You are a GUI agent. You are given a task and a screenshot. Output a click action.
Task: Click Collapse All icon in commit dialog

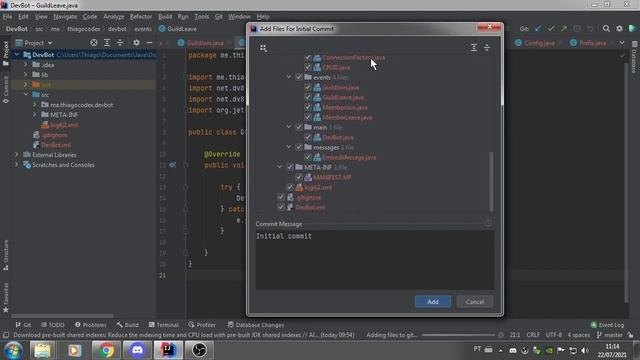click(x=487, y=48)
